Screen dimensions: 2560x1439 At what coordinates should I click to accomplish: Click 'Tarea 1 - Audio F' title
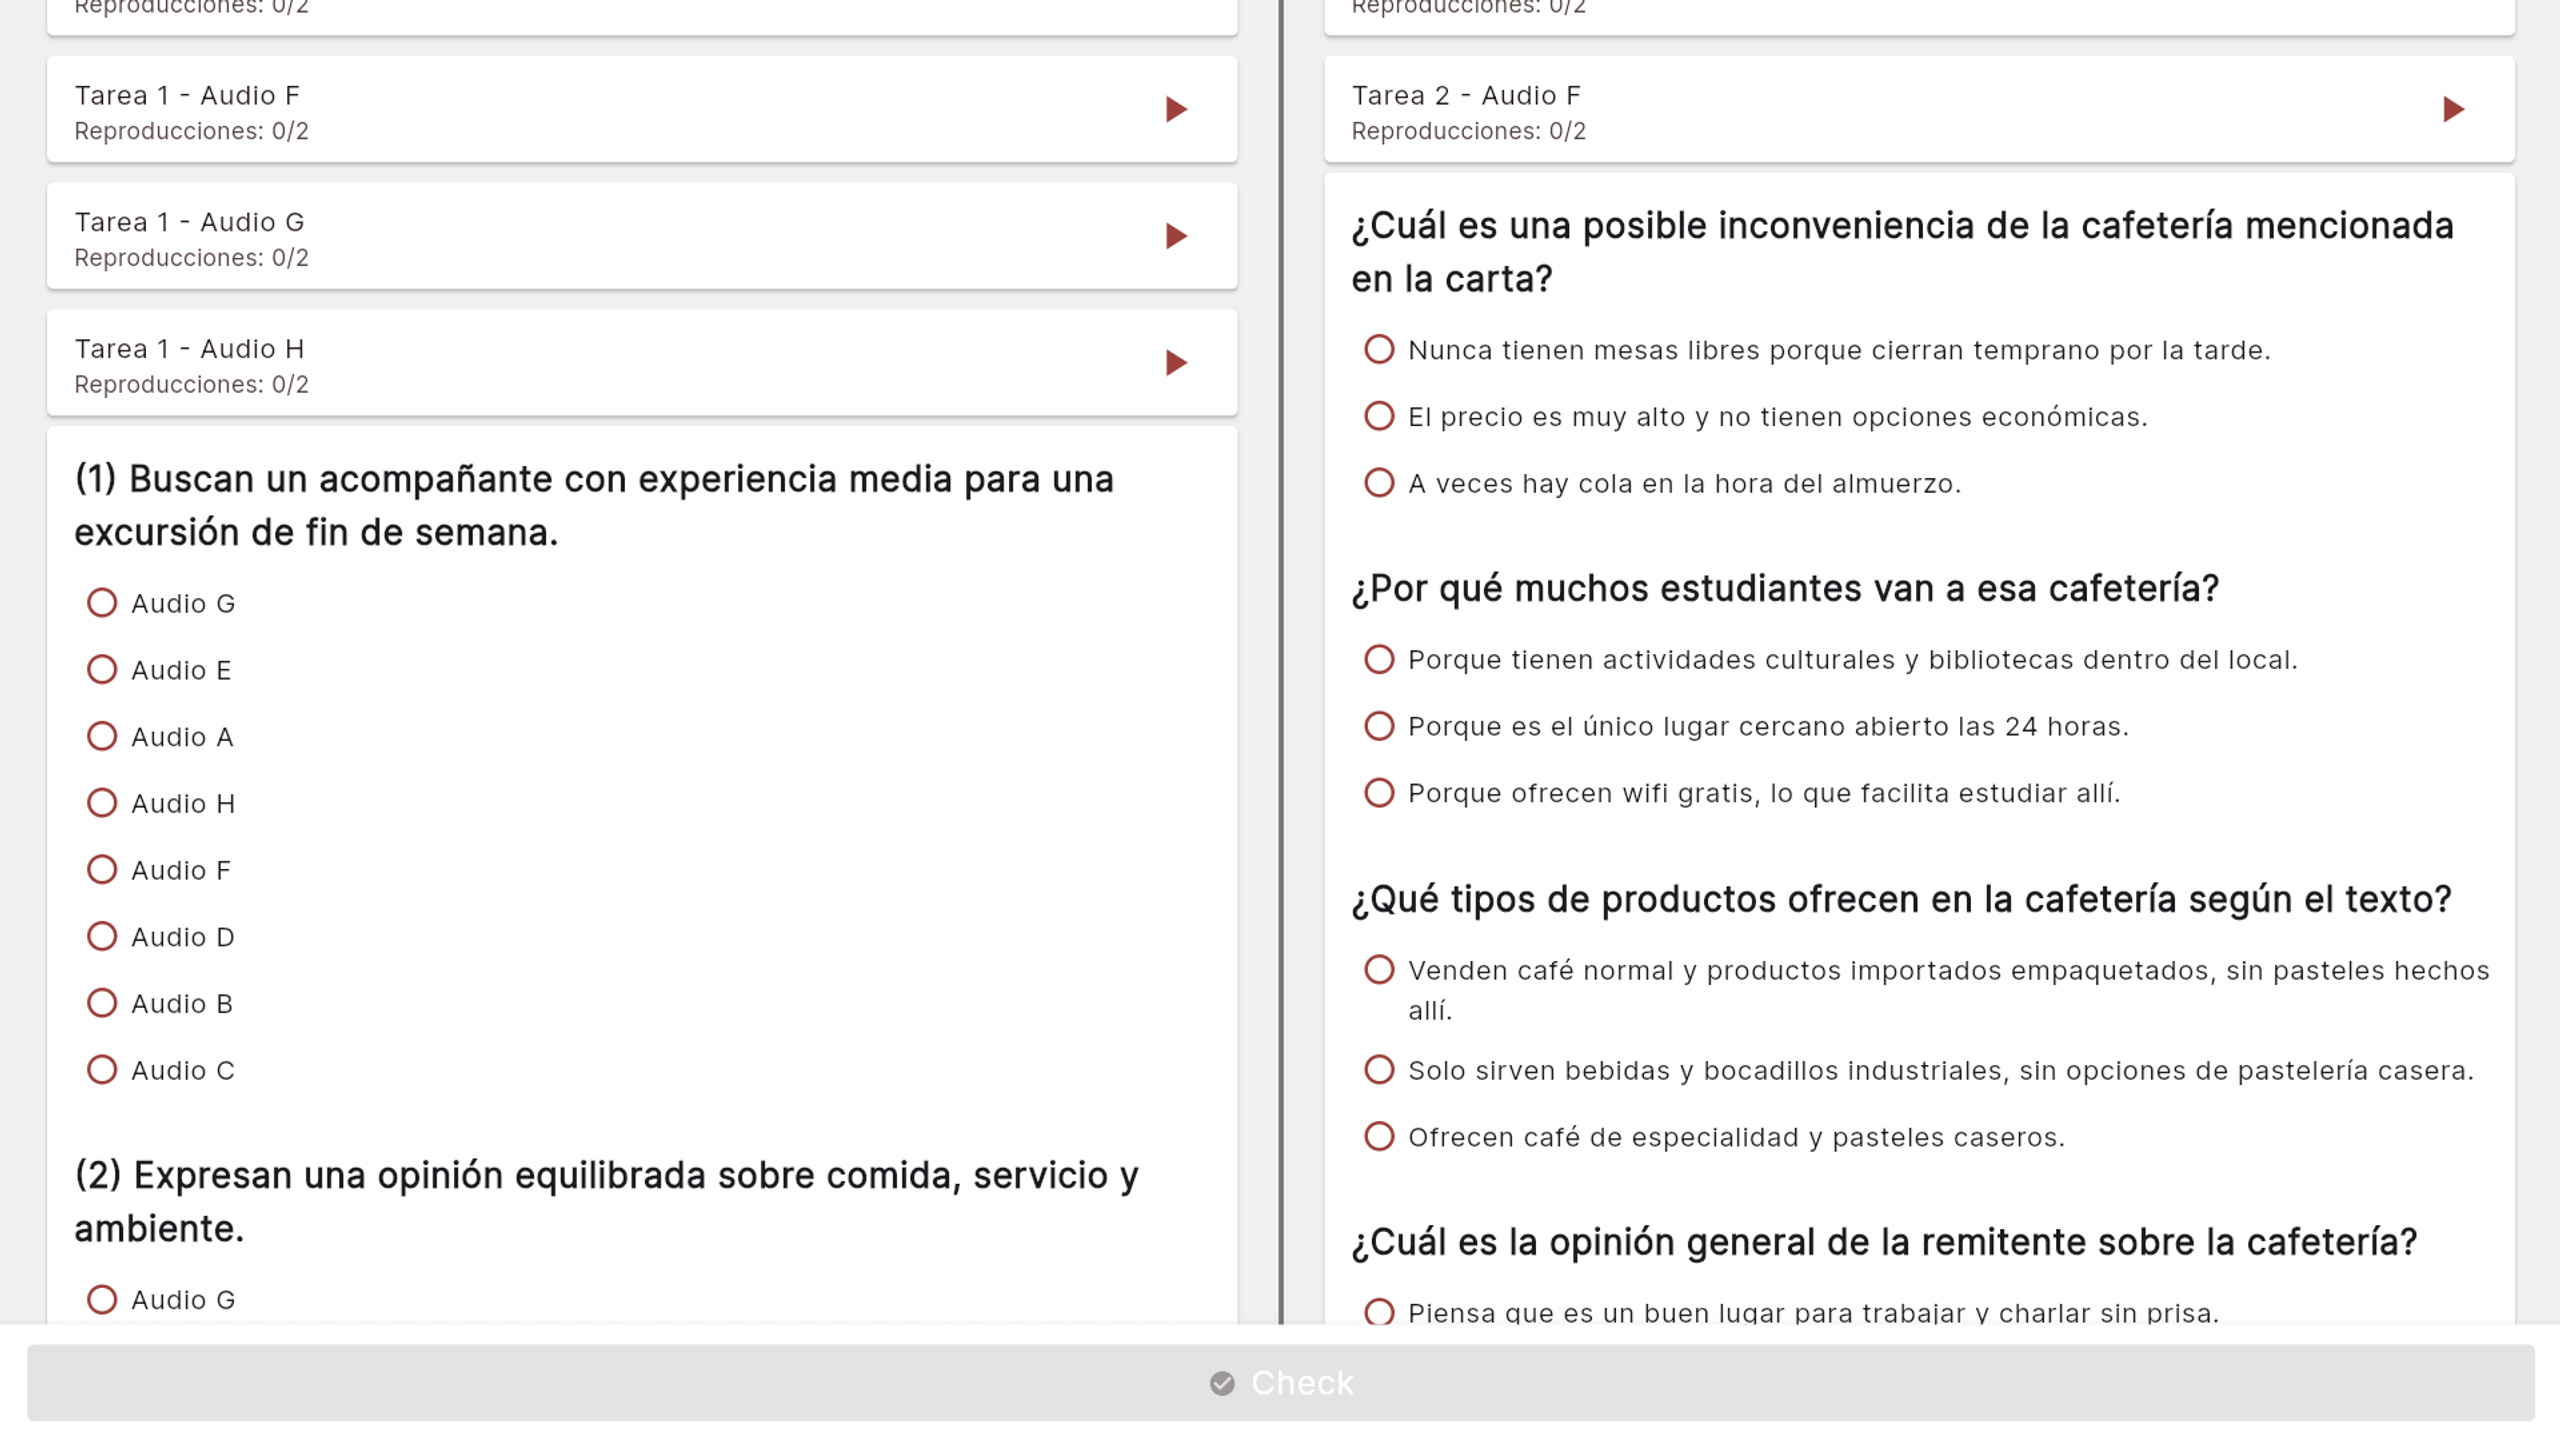tap(187, 95)
